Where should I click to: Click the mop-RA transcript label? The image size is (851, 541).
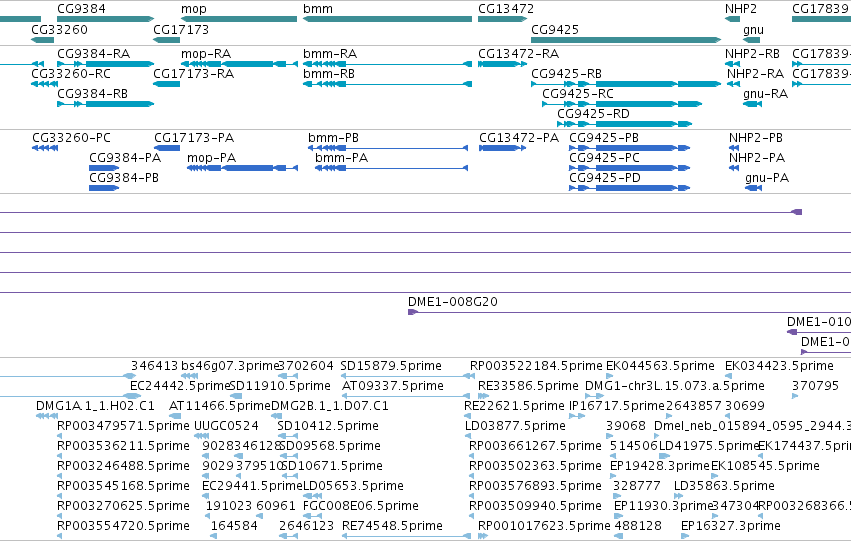[206, 53]
